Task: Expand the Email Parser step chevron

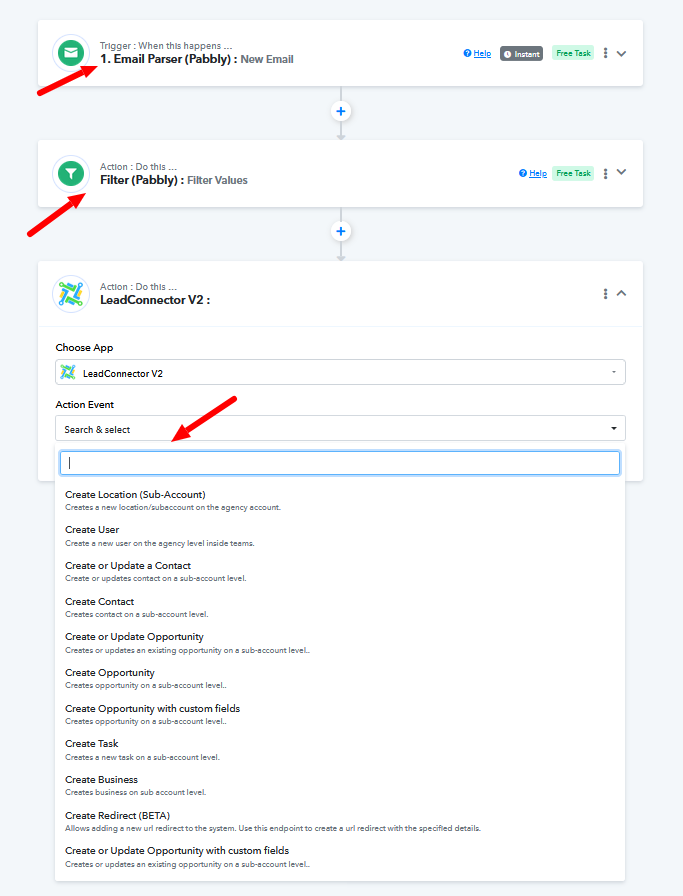Action: pos(621,53)
